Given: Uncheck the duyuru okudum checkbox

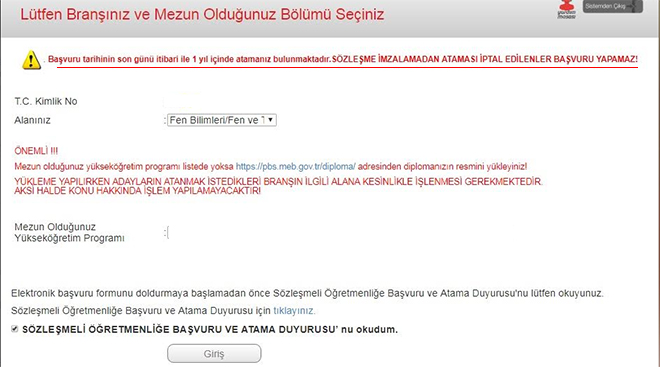Looking at the screenshot, I should click(15, 329).
